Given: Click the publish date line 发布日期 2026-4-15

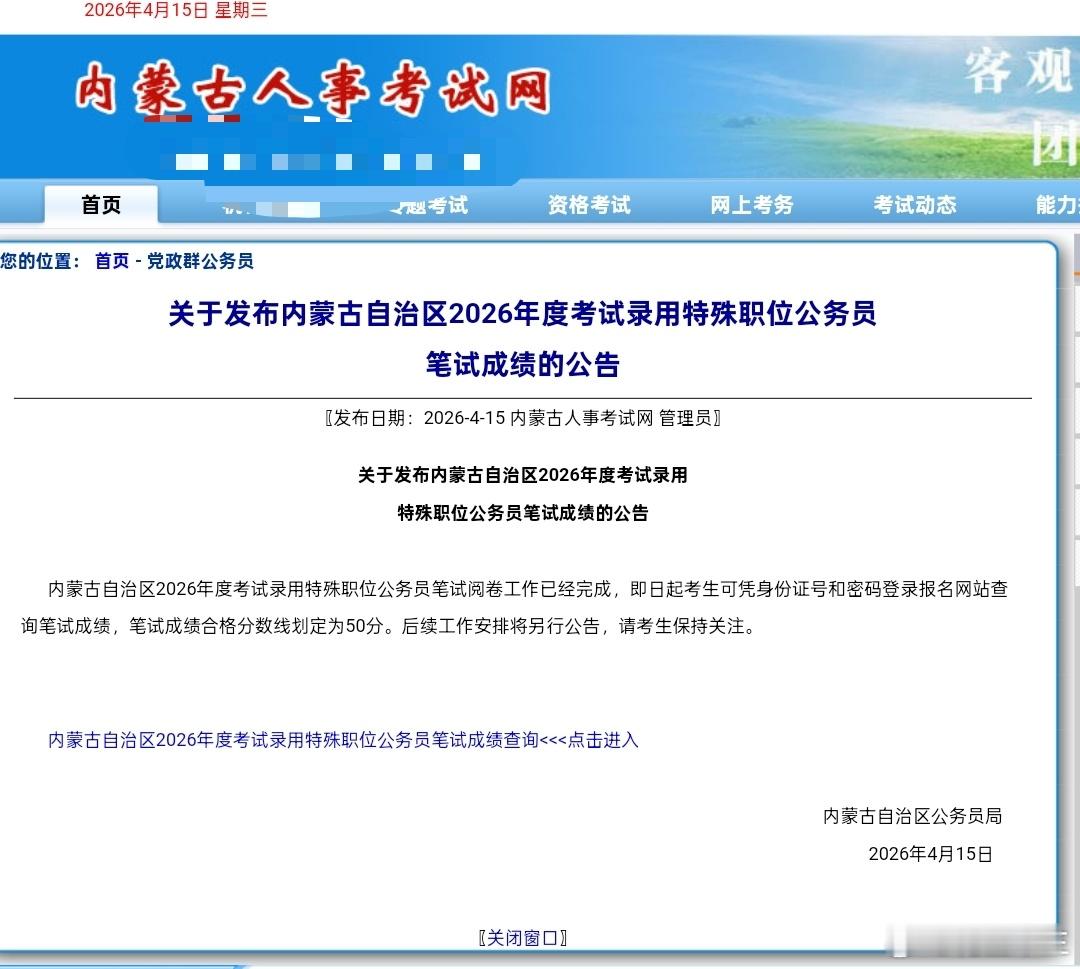Looking at the screenshot, I should click(x=522, y=418).
